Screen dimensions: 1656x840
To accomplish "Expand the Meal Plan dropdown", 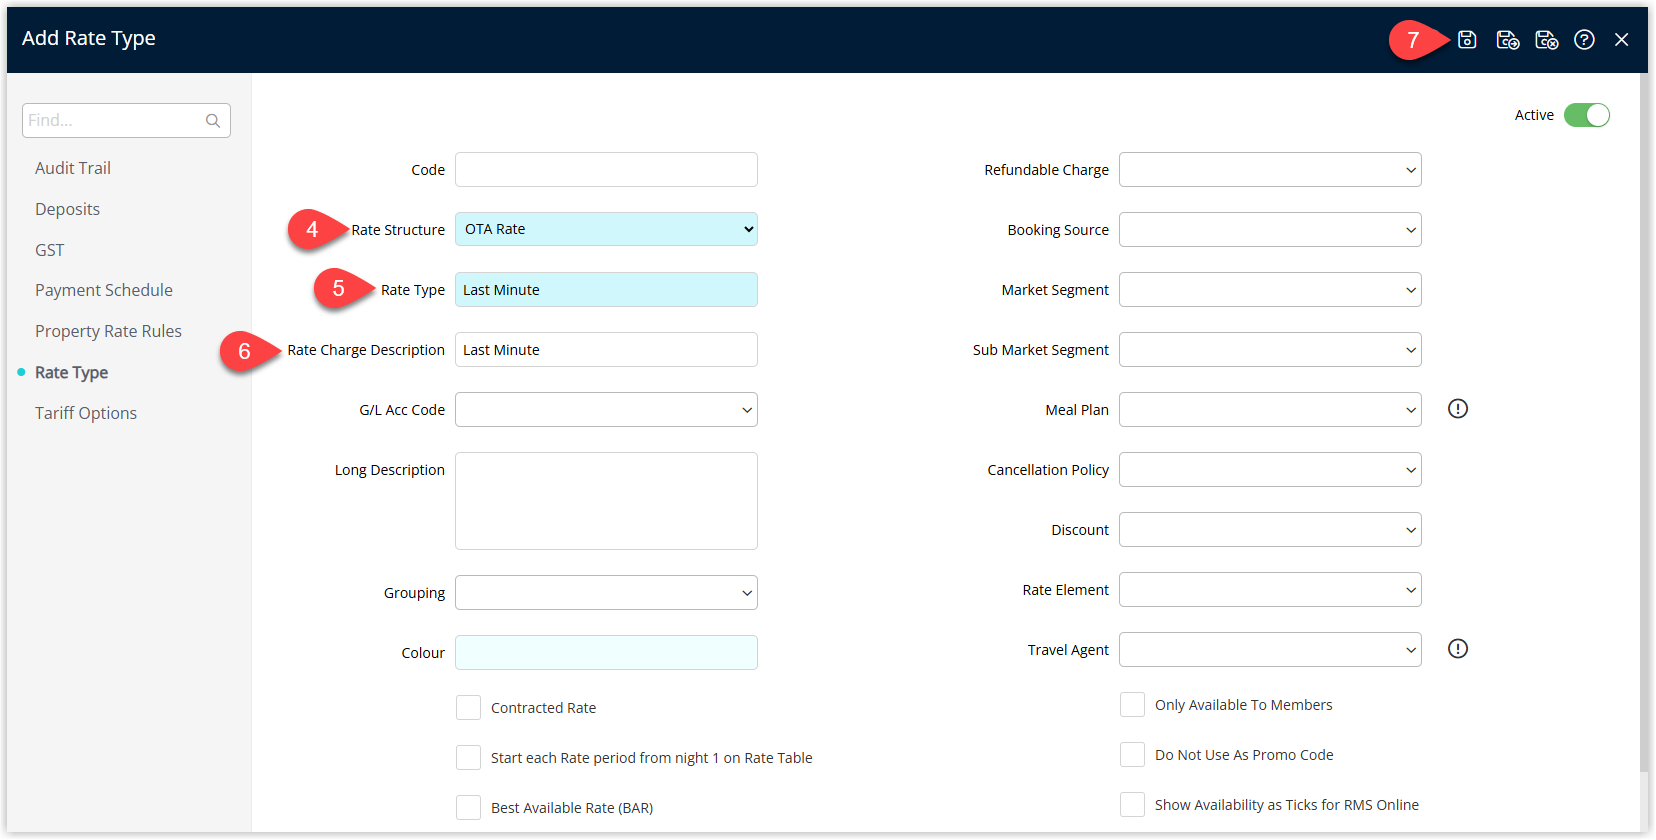I will [x=1270, y=409].
